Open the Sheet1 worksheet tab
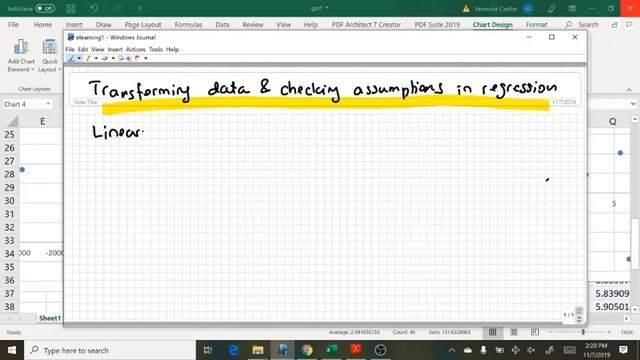Screen dimensions: 640x360 [50, 318]
